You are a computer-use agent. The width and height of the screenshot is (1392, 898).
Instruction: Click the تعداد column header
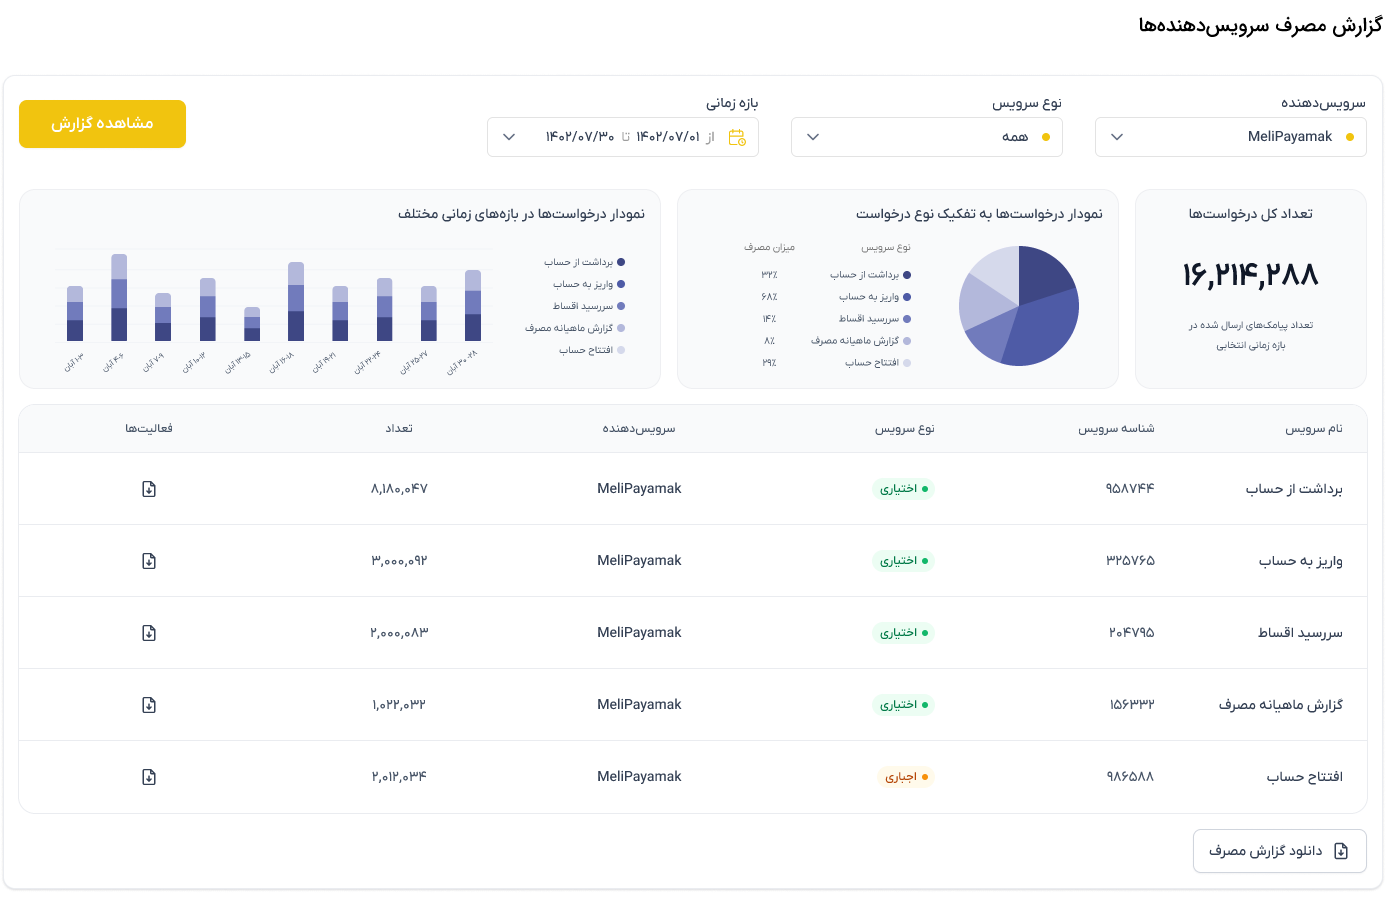click(399, 428)
